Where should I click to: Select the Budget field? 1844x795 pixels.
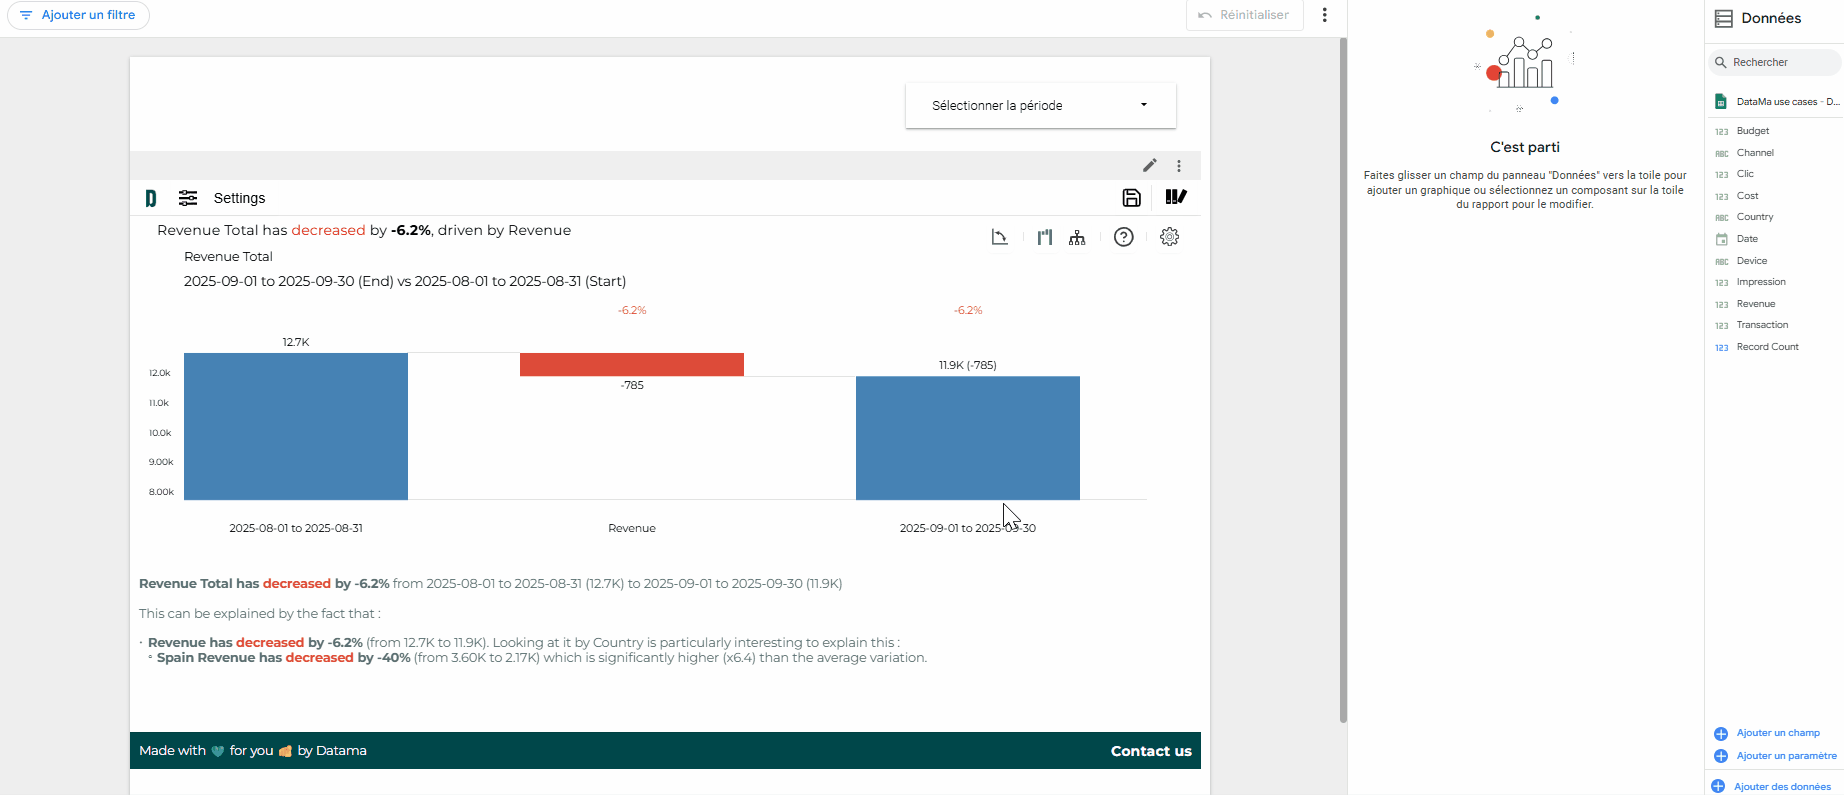[1752, 131]
